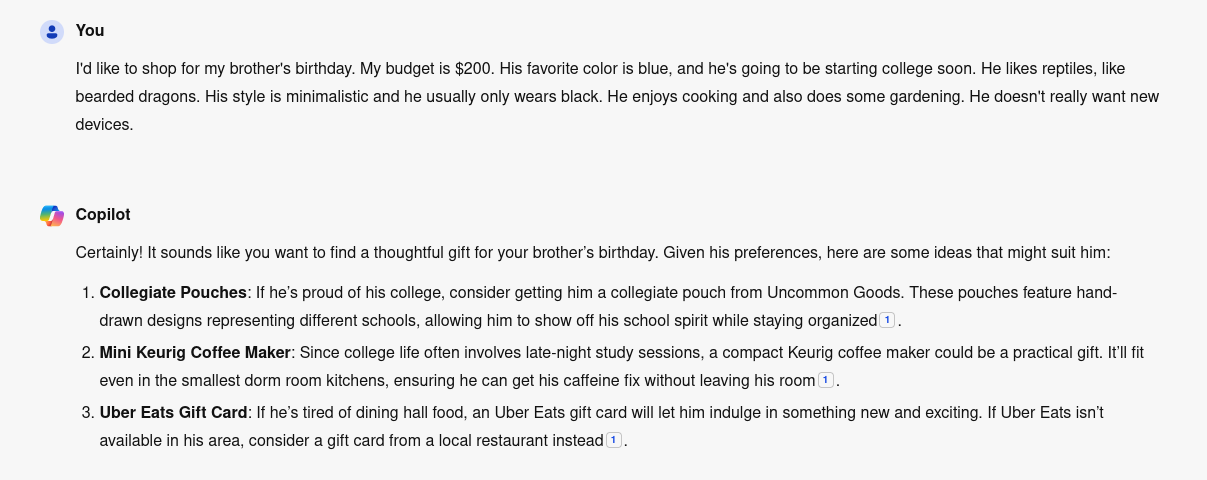Click Copilot's intro sentence starting with "Certainly!"
This screenshot has height=480, width=1207.
592,253
